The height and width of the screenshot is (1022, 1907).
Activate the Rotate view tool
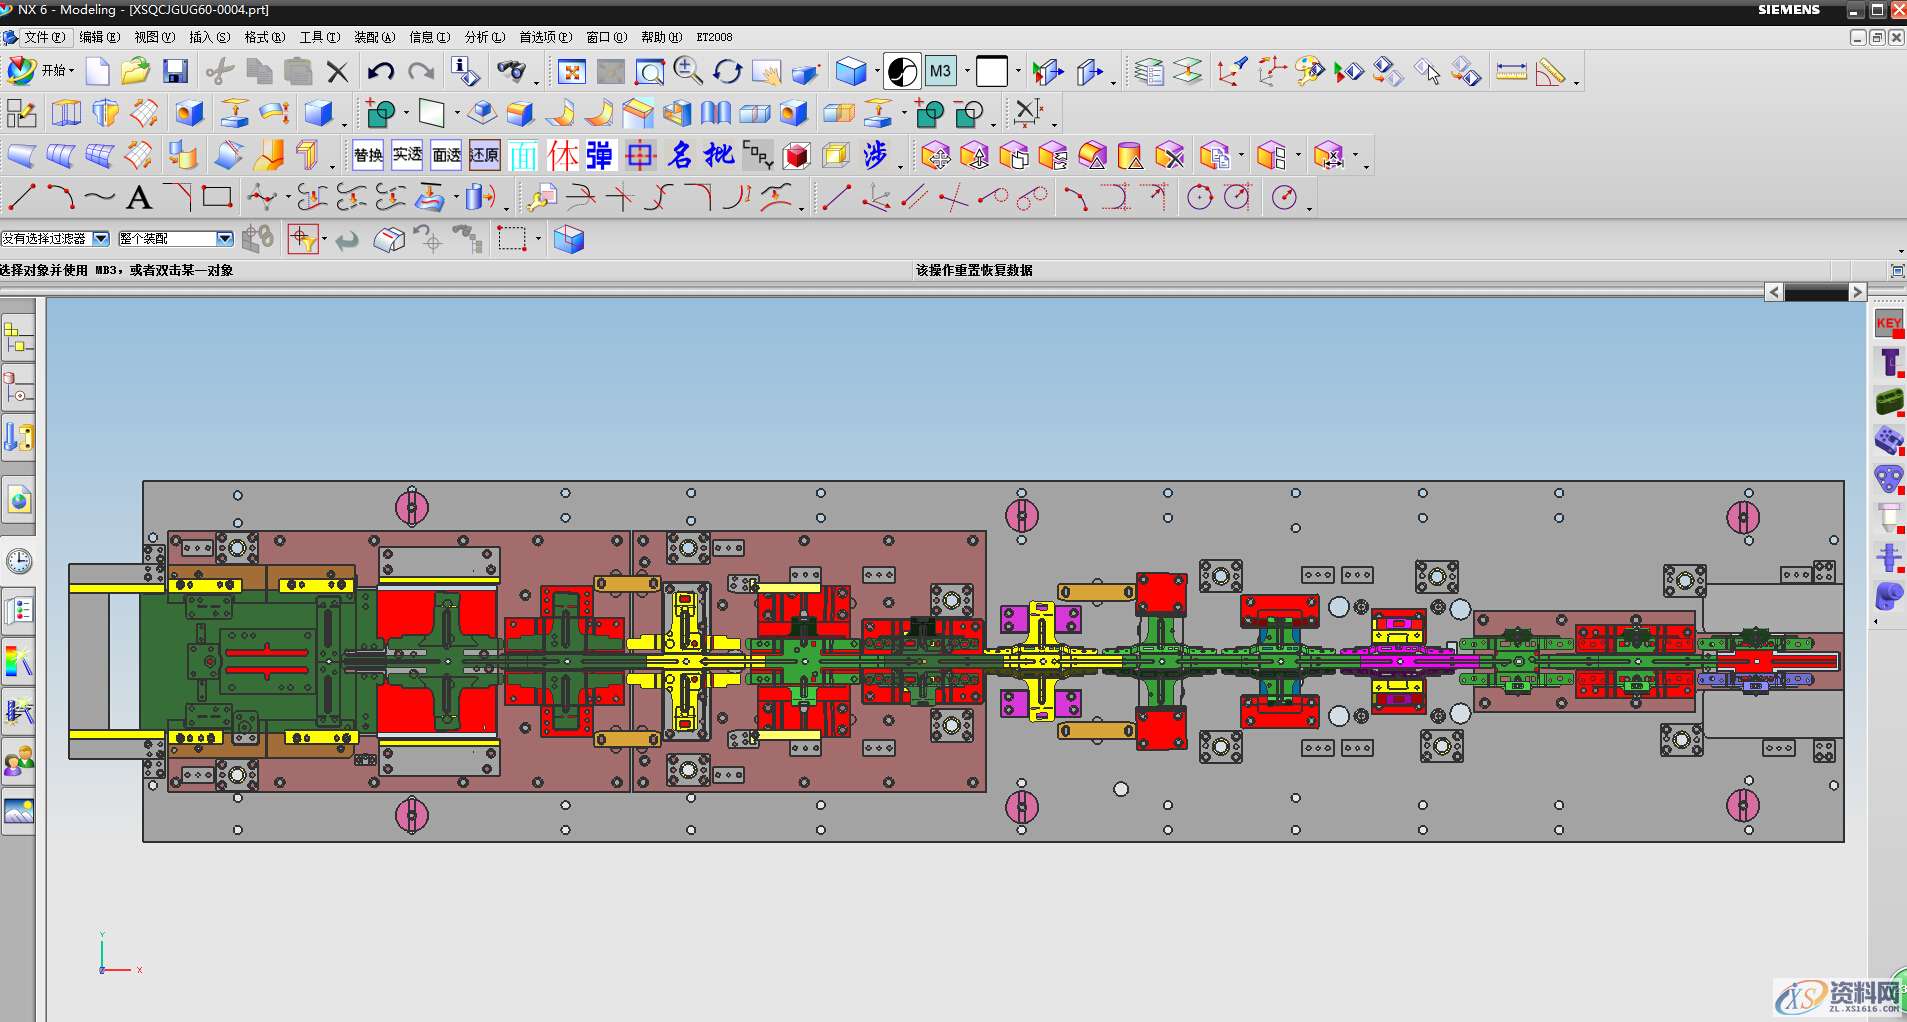(727, 72)
